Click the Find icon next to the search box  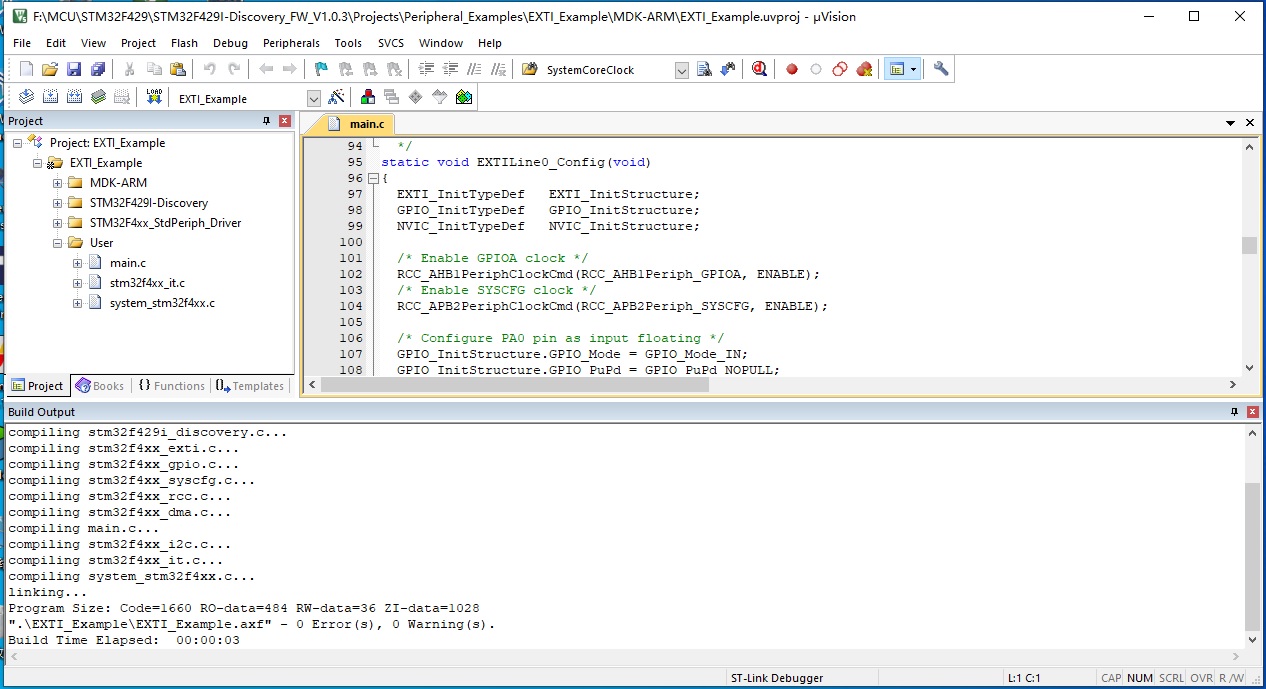point(704,69)
